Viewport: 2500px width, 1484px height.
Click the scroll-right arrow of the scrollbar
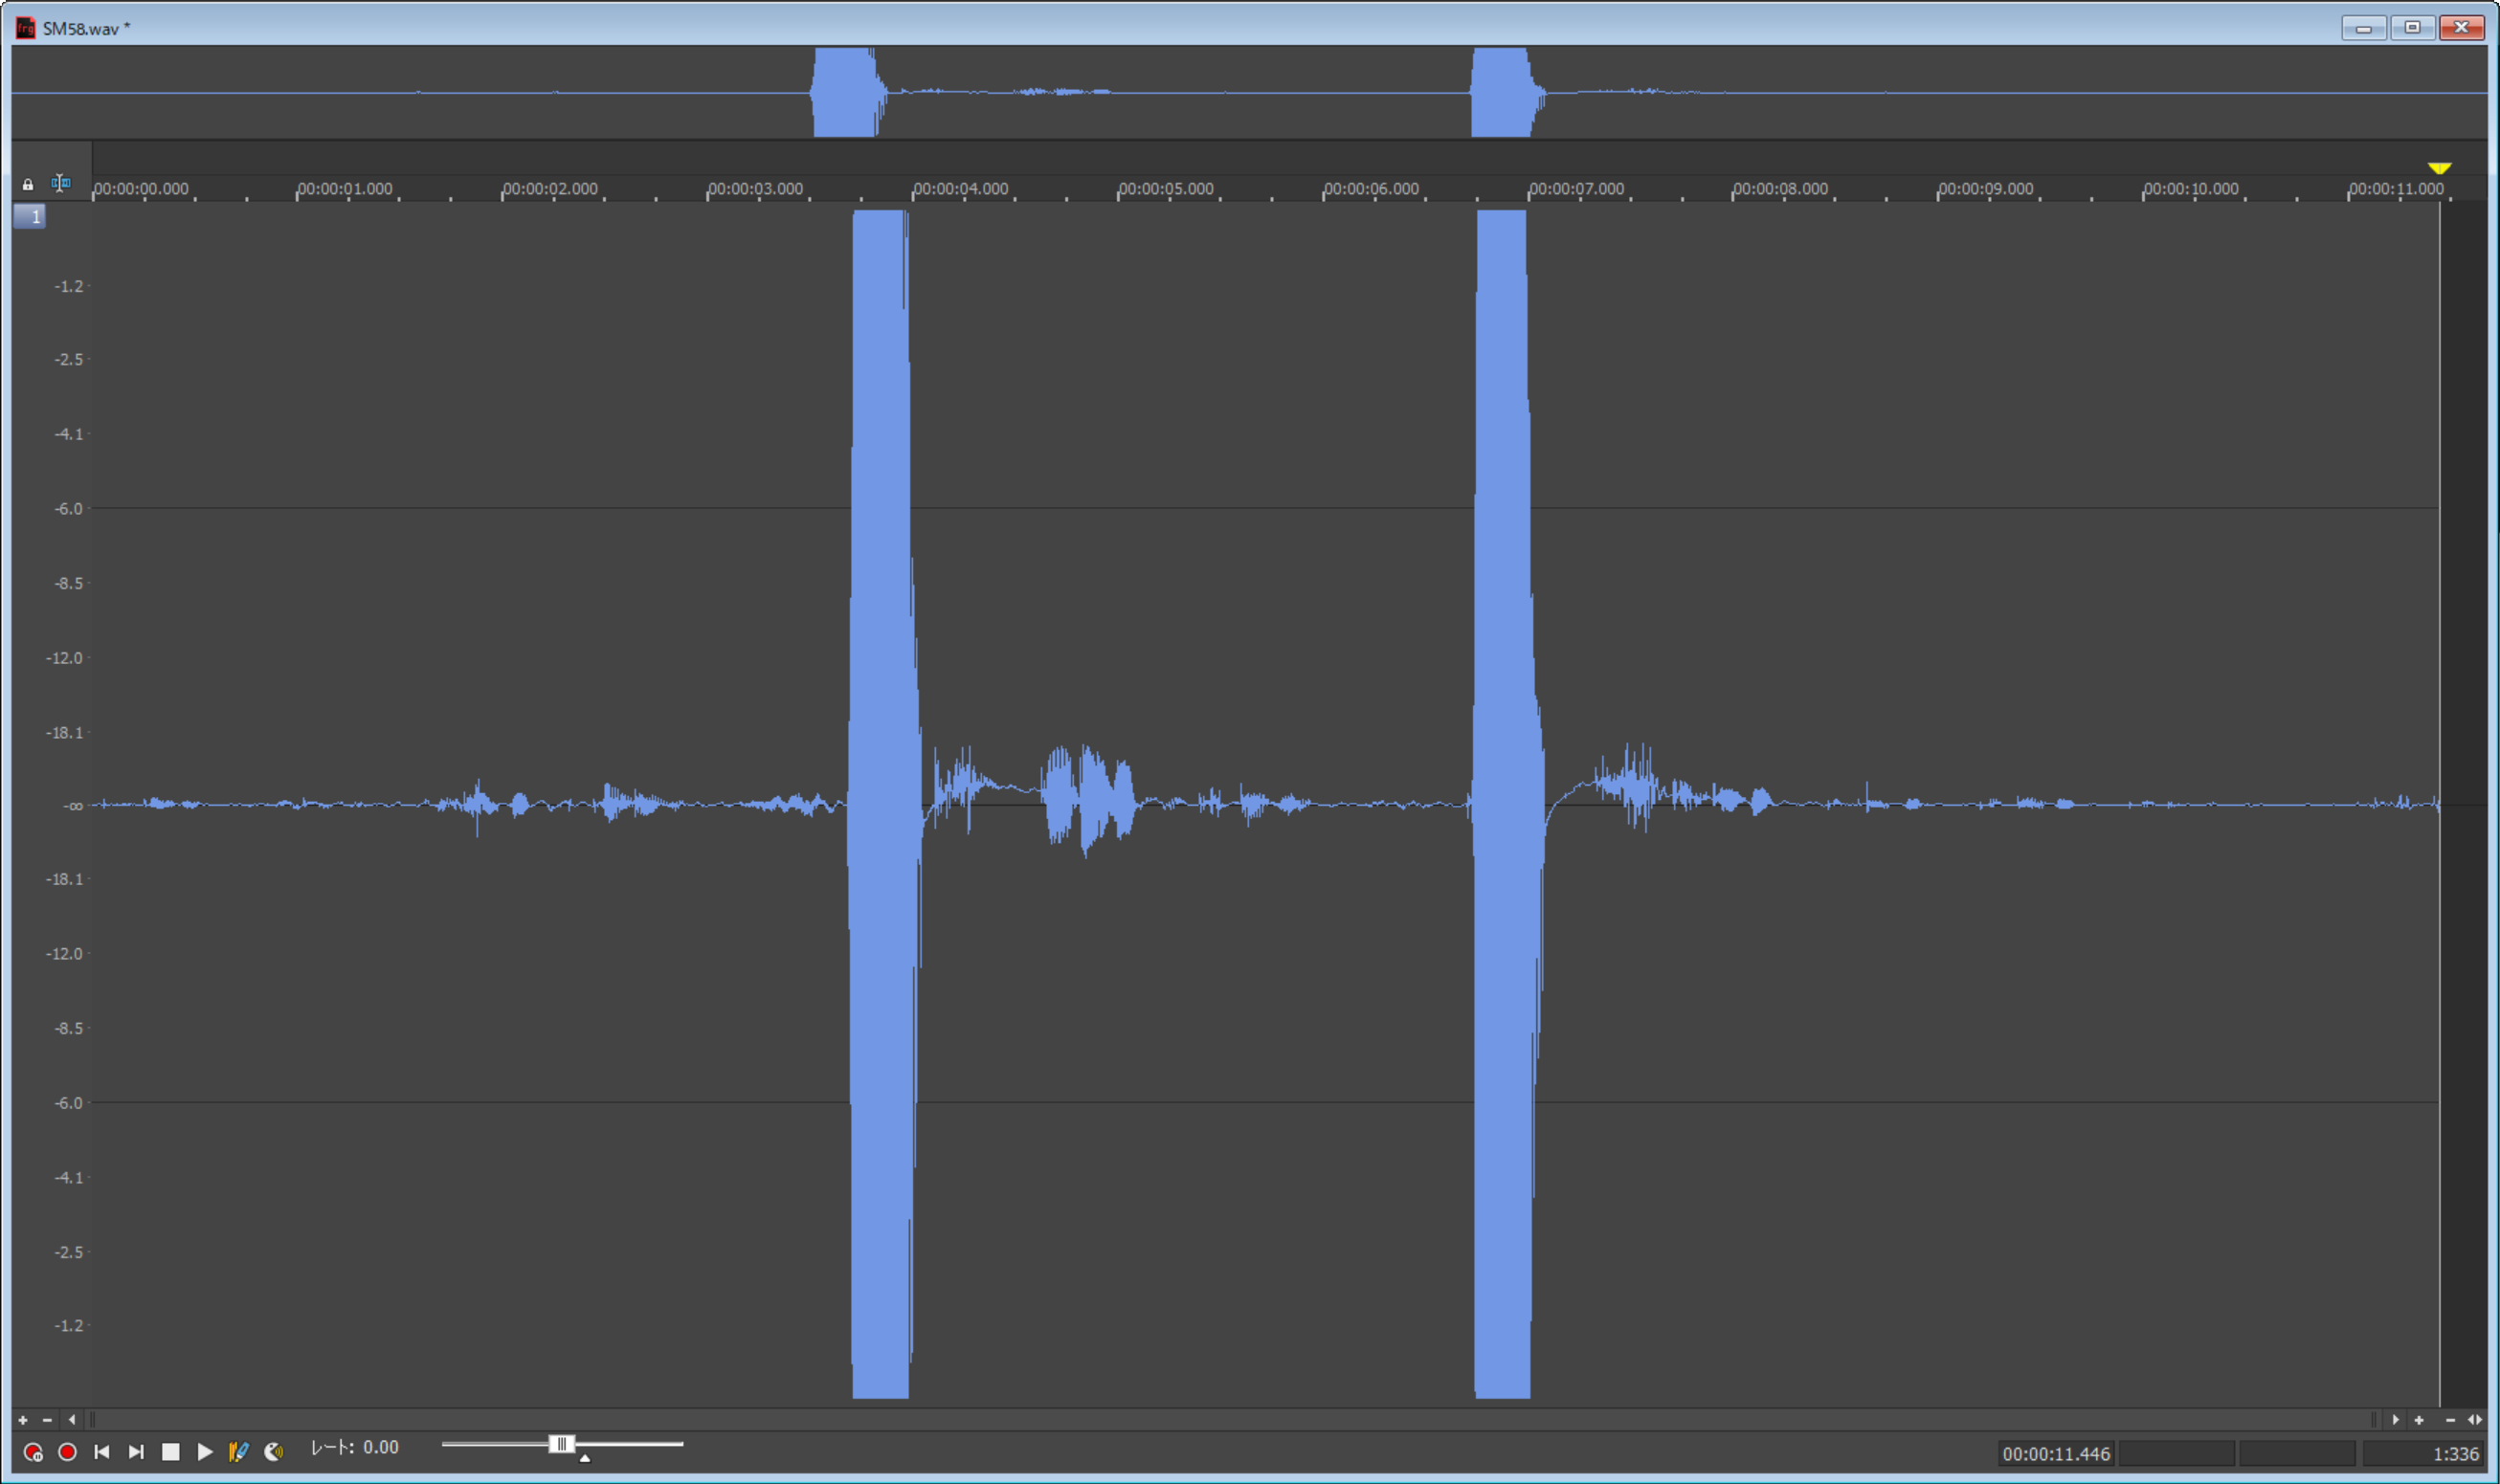coord(2396,1420)
